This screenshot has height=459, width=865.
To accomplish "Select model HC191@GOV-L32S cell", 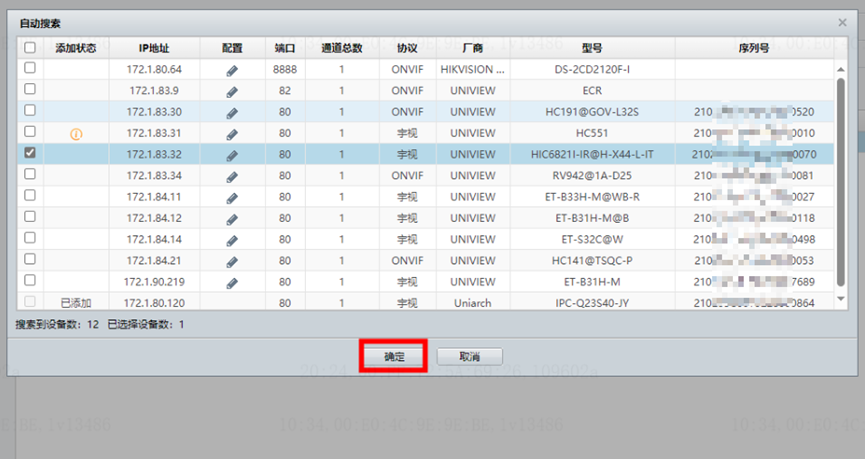I will [x=592, y=112].
